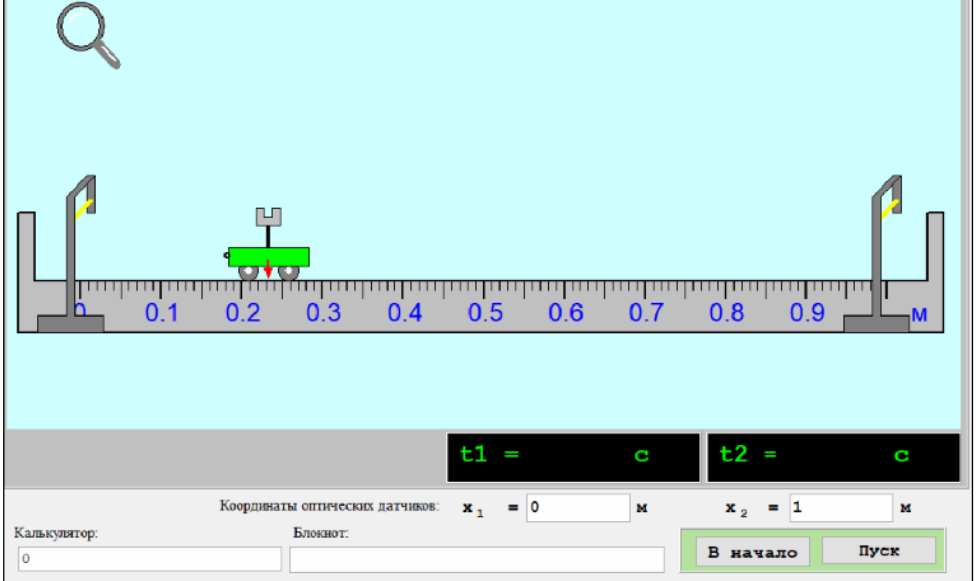Click the Блокнот: label
Image resolution: width=976 pixels, height=581 pixels.
321,533
